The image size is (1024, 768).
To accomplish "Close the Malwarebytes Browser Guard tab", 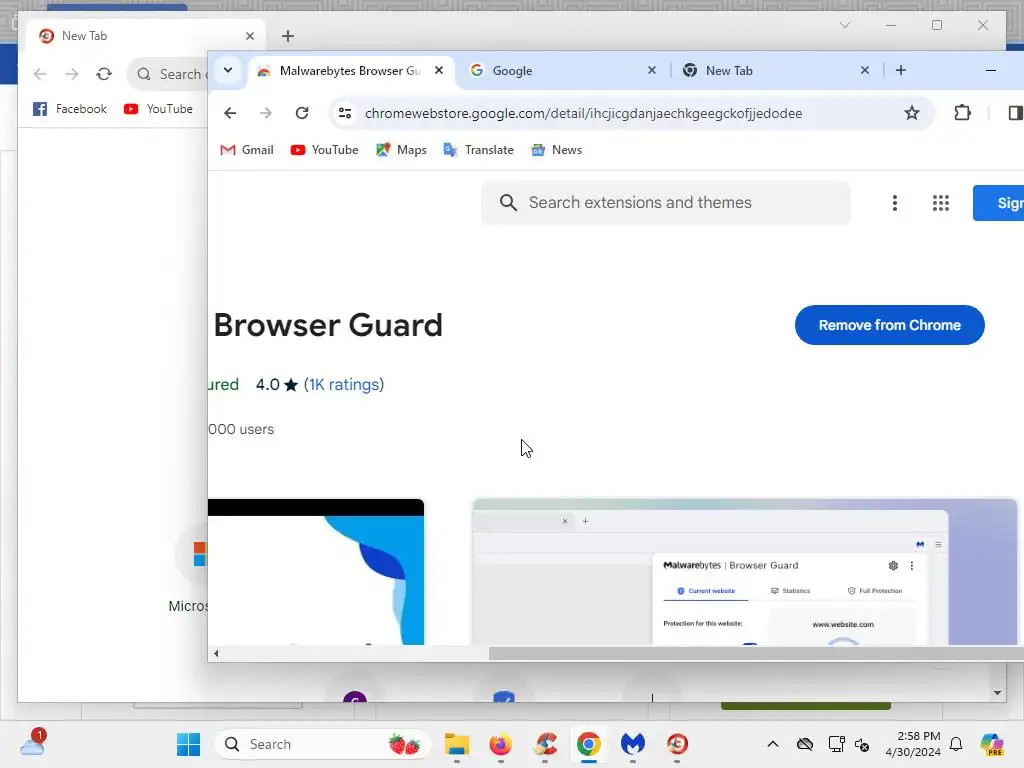I will point(439,70).
